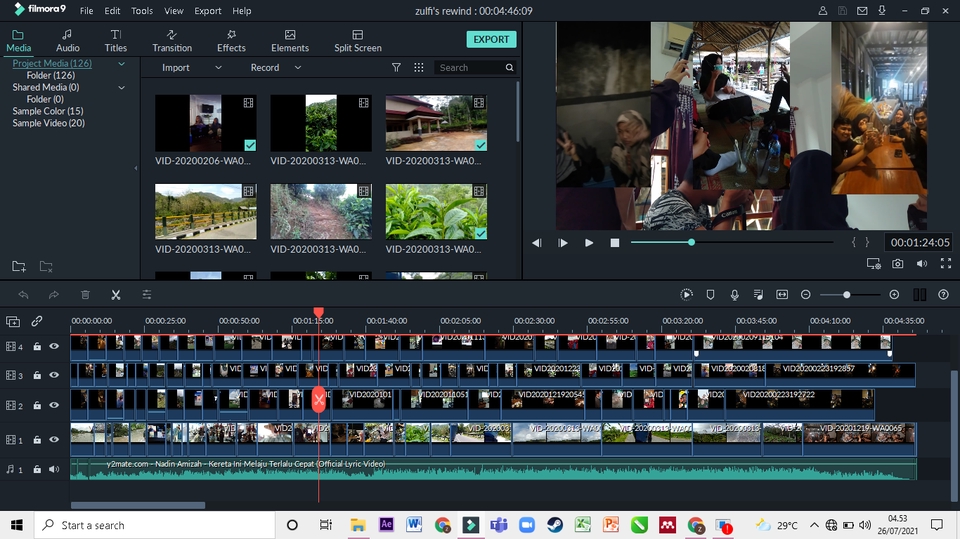
Task: Open the messages envelope icon
Action: (x=862, y=10)
